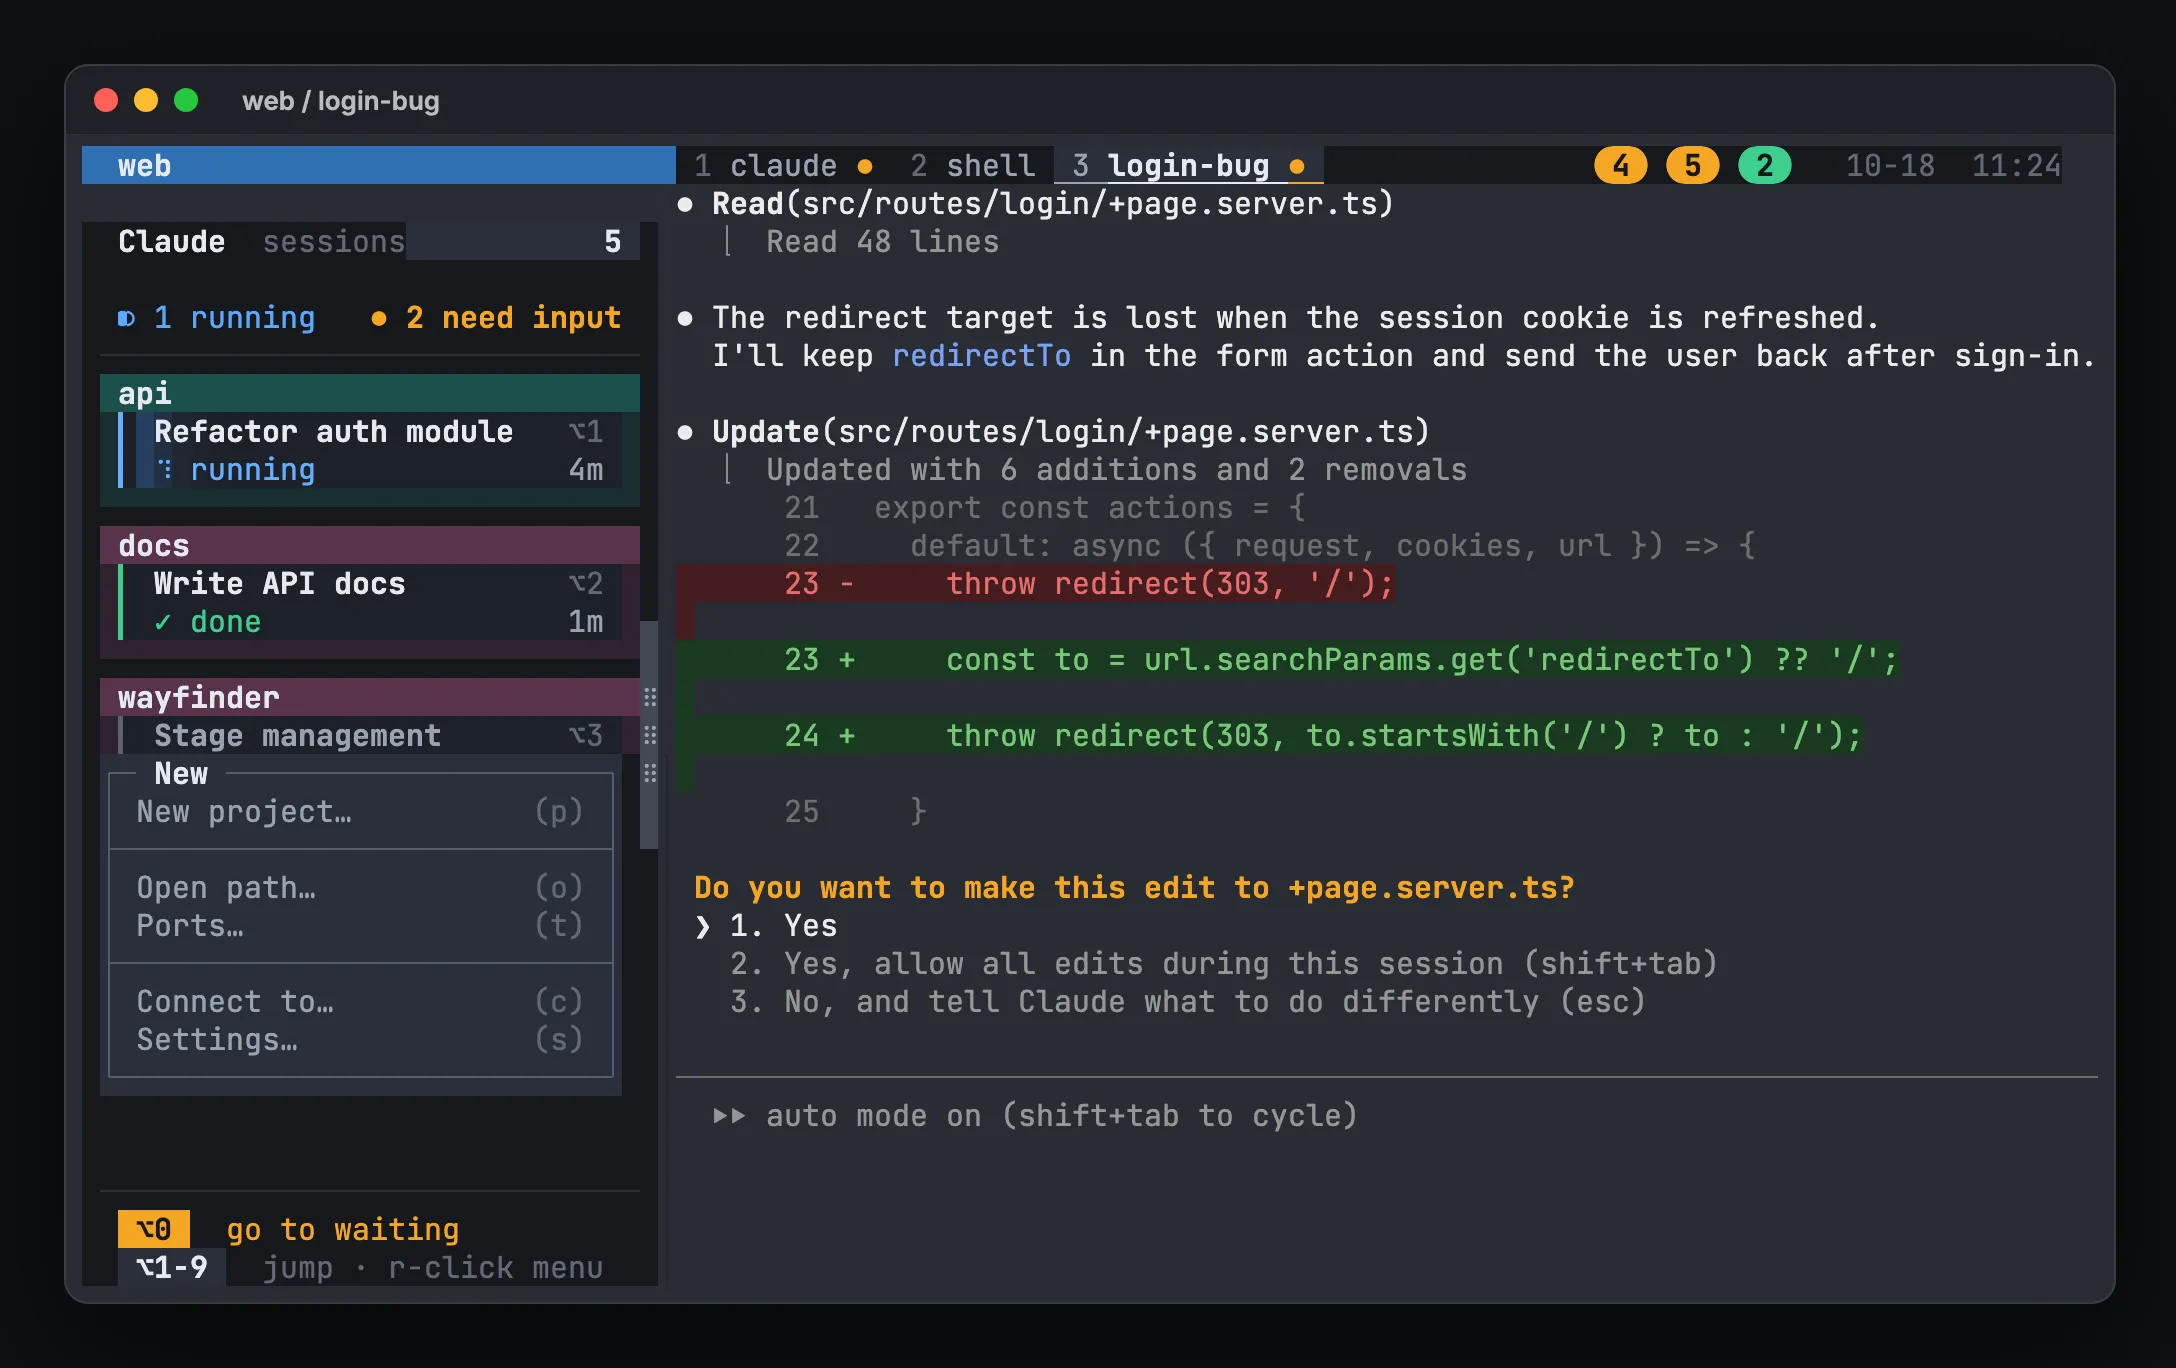The height and width of the screenshot is (1368, 2176).
Task: Select the 'wayfinder' project group header
Action: coord(370,697)
